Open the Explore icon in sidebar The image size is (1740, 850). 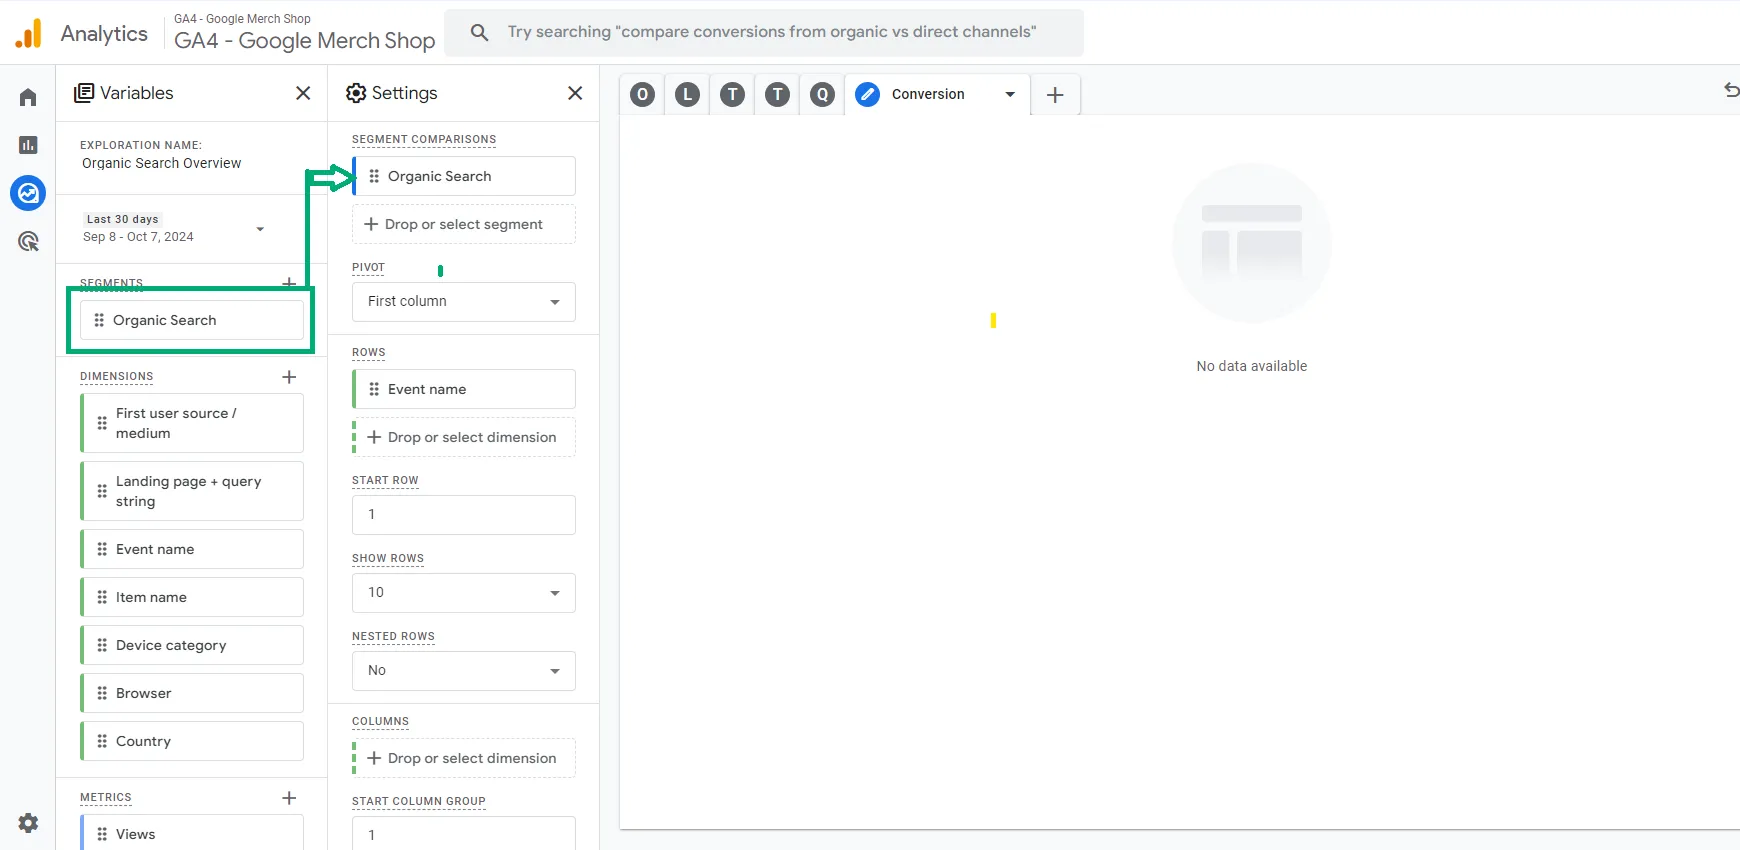[28, 193]
